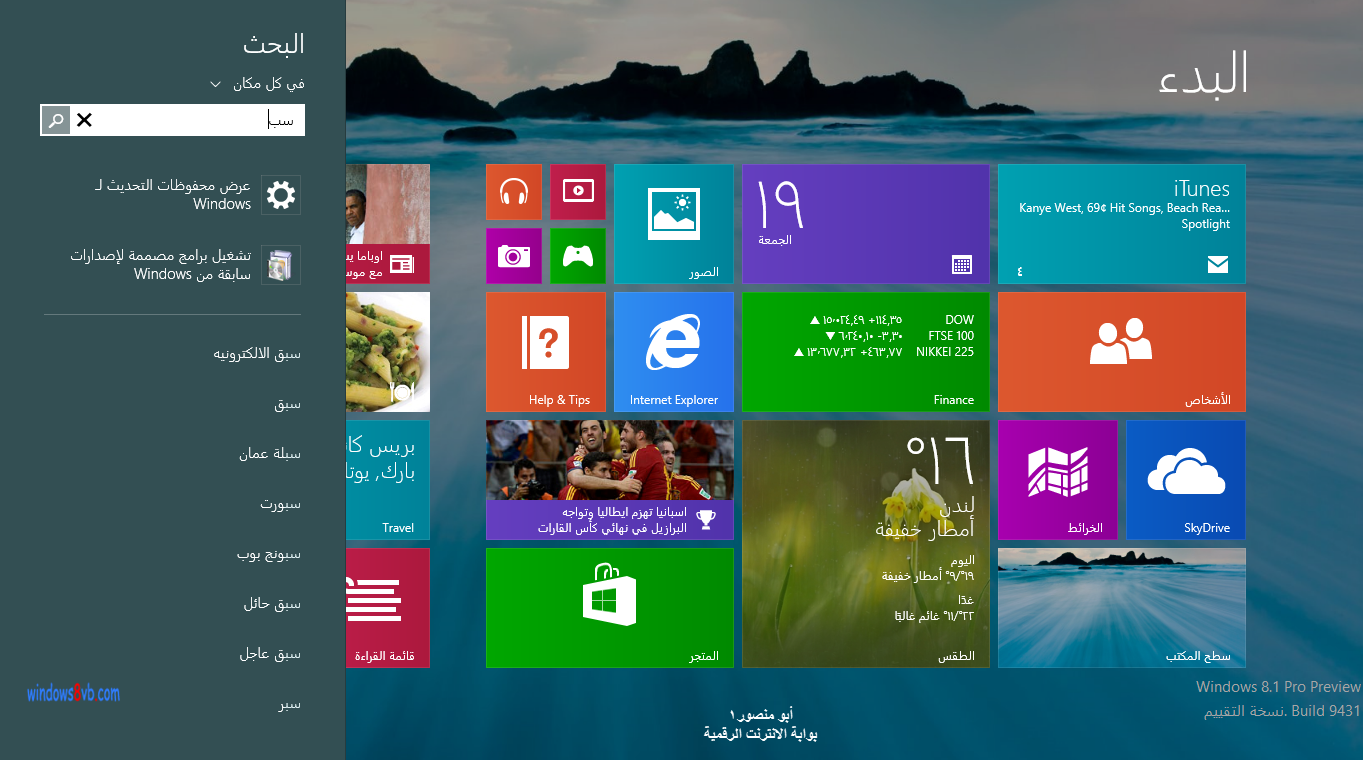Launch the Camera app tile

514,256
